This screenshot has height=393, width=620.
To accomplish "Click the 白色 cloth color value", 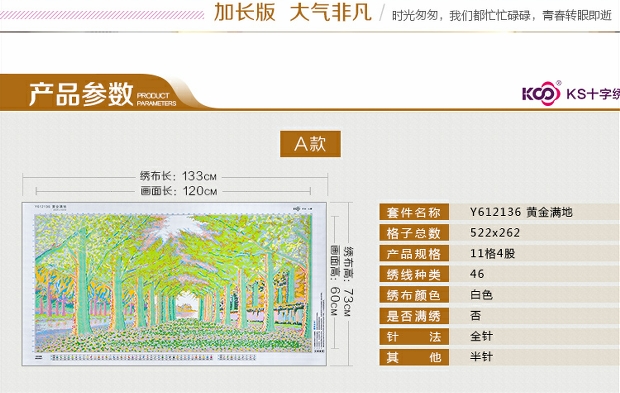I will pos(481,295).
